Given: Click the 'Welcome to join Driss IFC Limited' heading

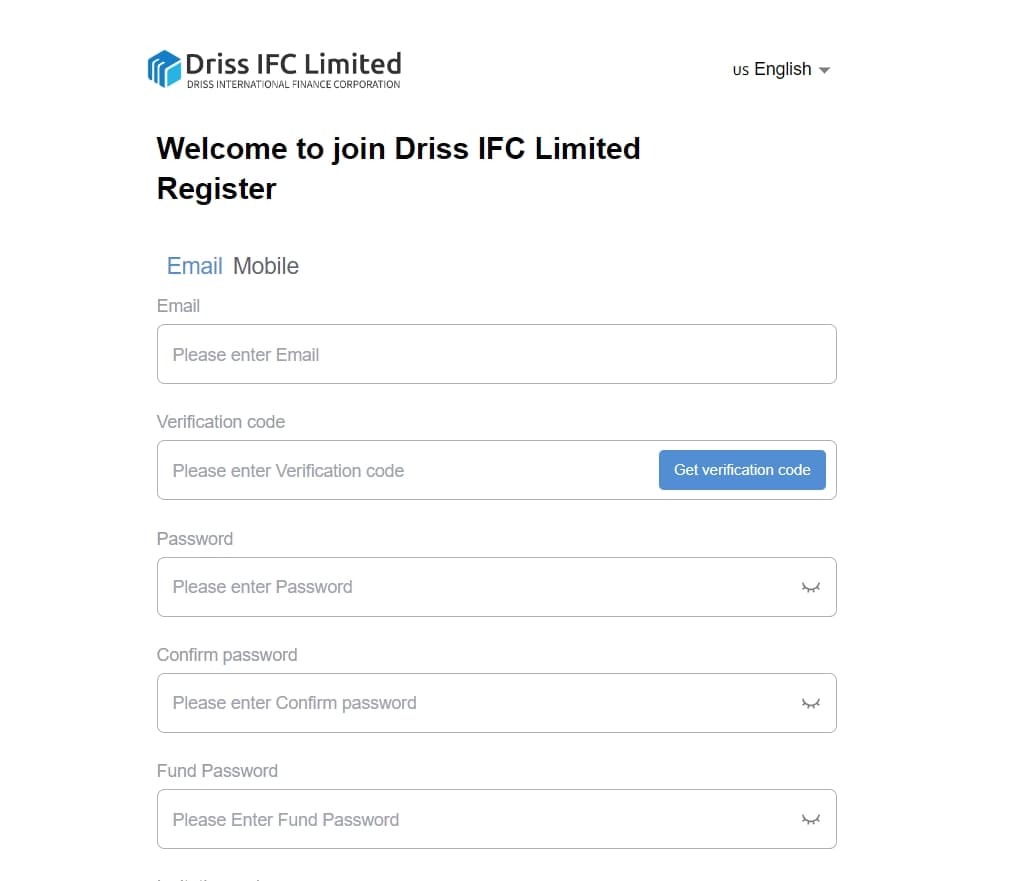Looking at the screenshot, I should click(x=398, y=149).
